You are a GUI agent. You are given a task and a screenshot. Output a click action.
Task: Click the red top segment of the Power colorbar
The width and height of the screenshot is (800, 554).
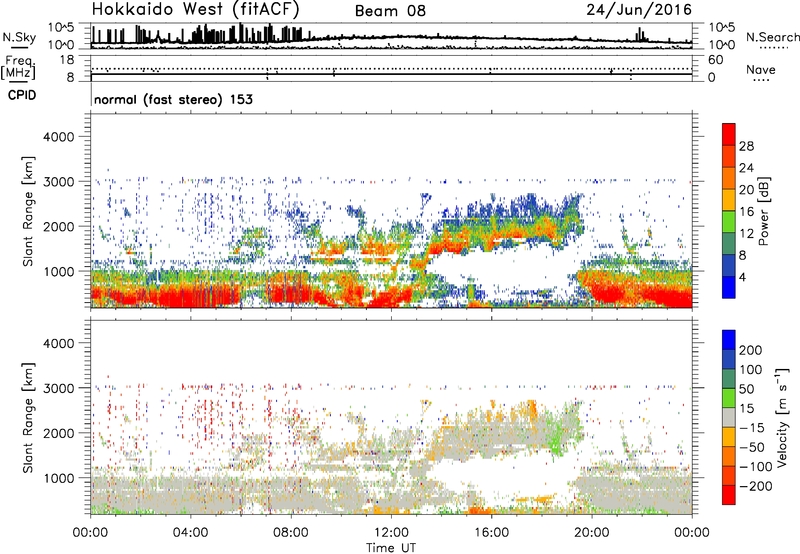729,135
